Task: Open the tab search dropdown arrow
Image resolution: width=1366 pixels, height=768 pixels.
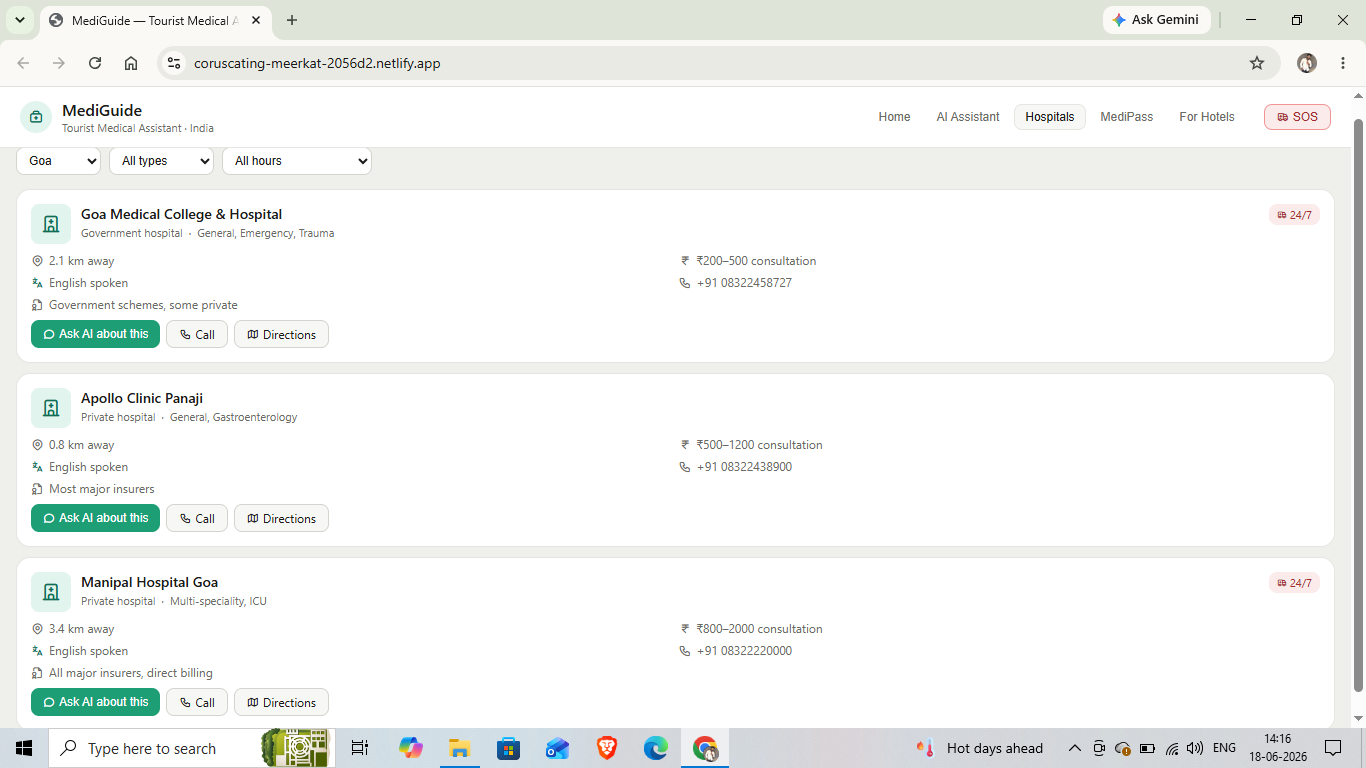Action: 19,20
